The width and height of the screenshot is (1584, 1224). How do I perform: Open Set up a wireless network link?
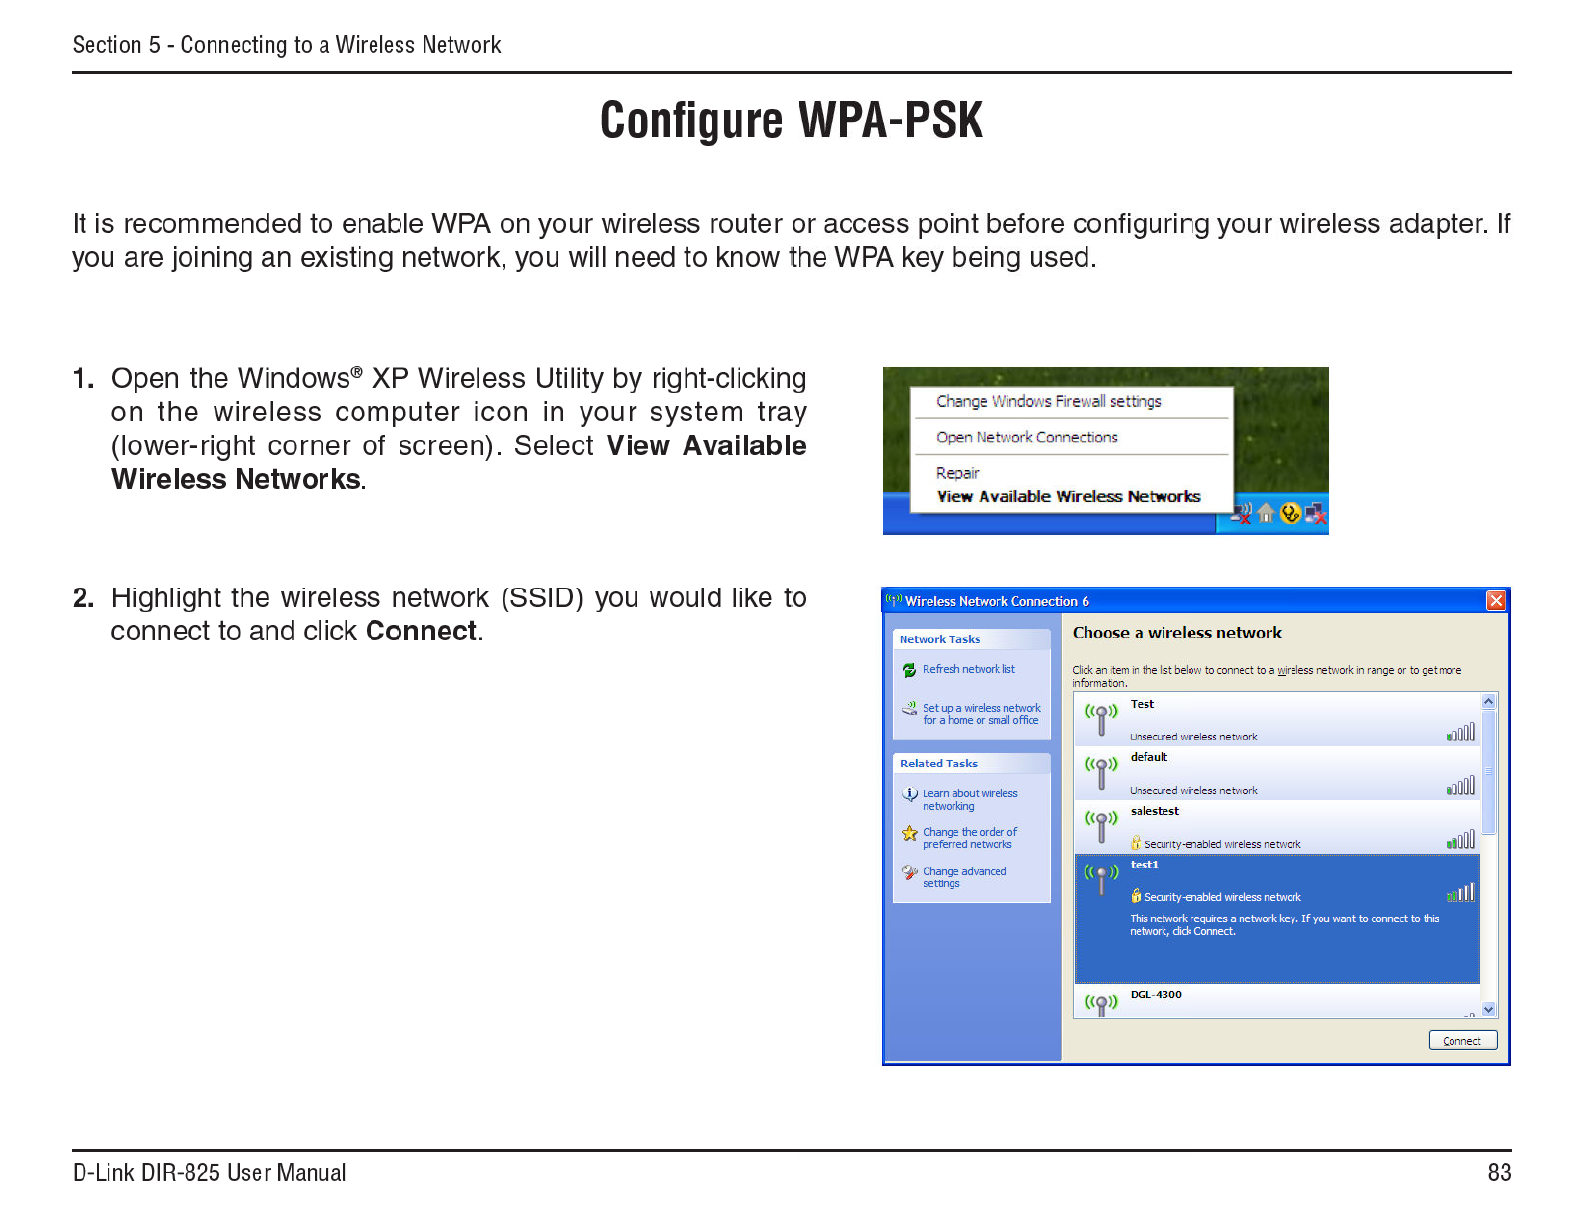[982, 714]
